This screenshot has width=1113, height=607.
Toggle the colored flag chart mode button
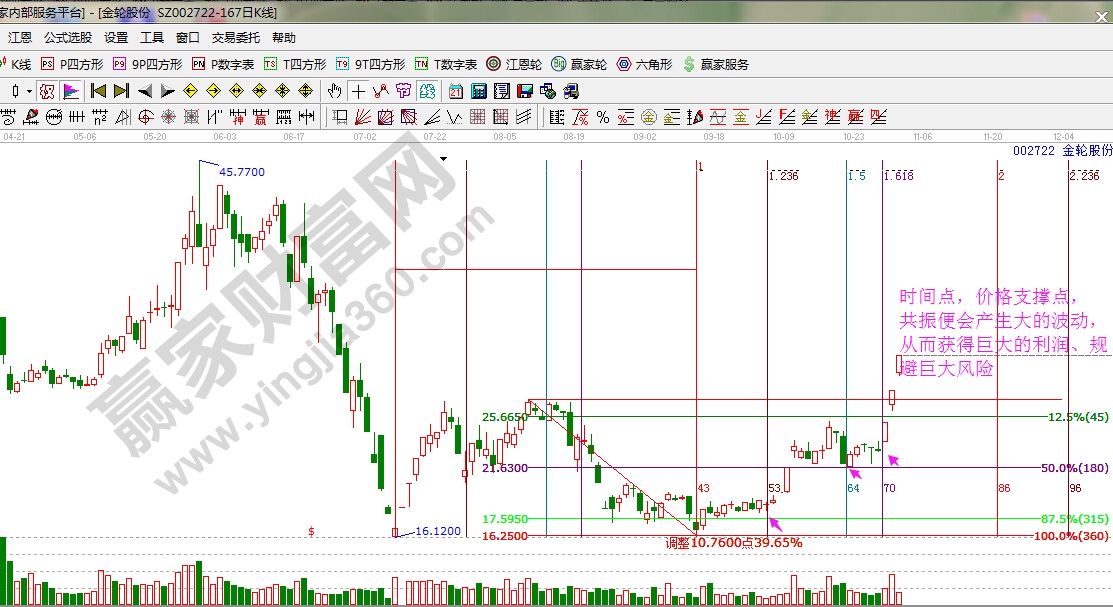coord(70,91)
